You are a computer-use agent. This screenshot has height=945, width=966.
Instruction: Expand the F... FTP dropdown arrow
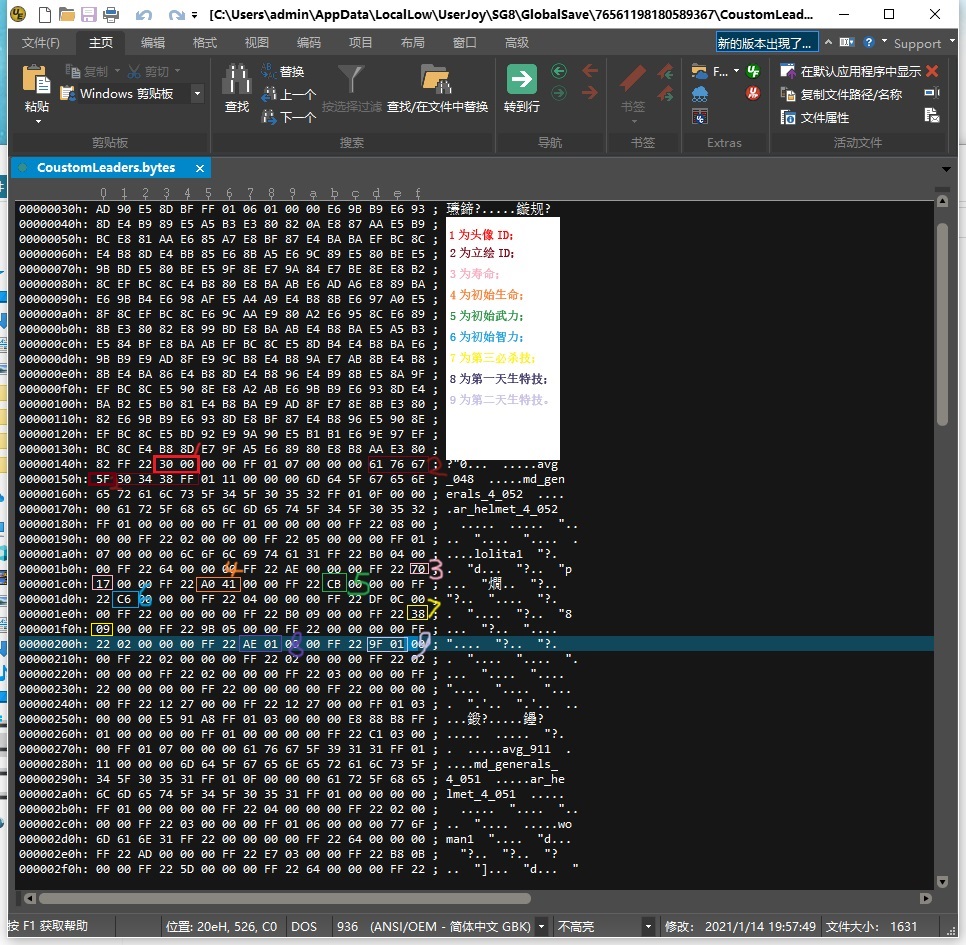point(736,71)
